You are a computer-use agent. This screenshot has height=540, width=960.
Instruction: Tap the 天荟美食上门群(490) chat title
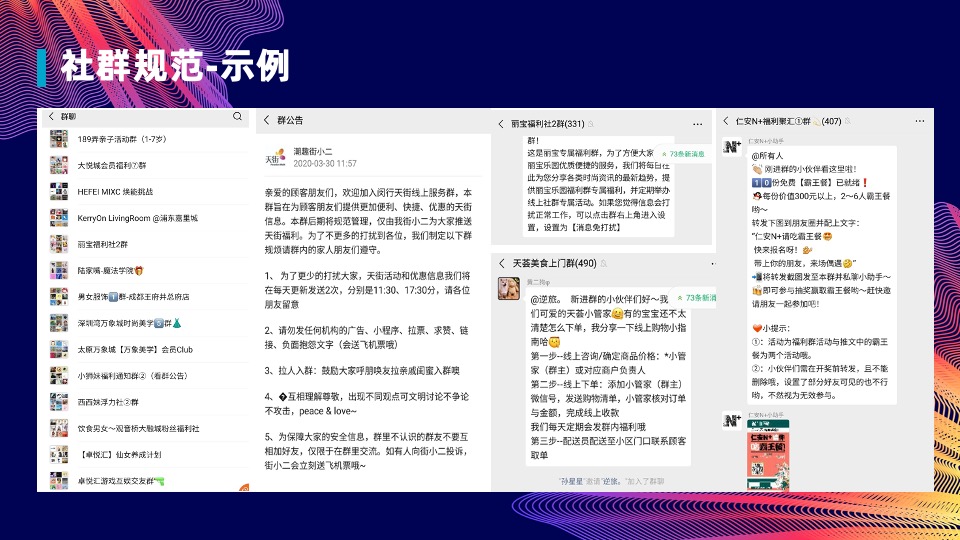pos(554,263)
